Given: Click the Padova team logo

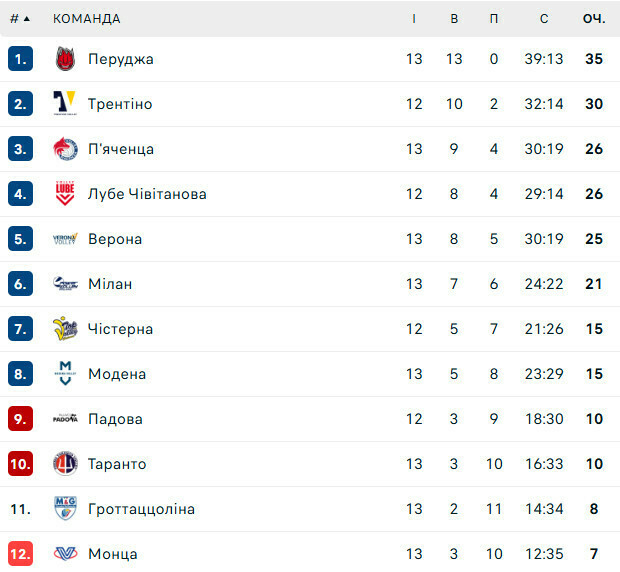Looking at the screenshot, I should [x=65, y=419].
